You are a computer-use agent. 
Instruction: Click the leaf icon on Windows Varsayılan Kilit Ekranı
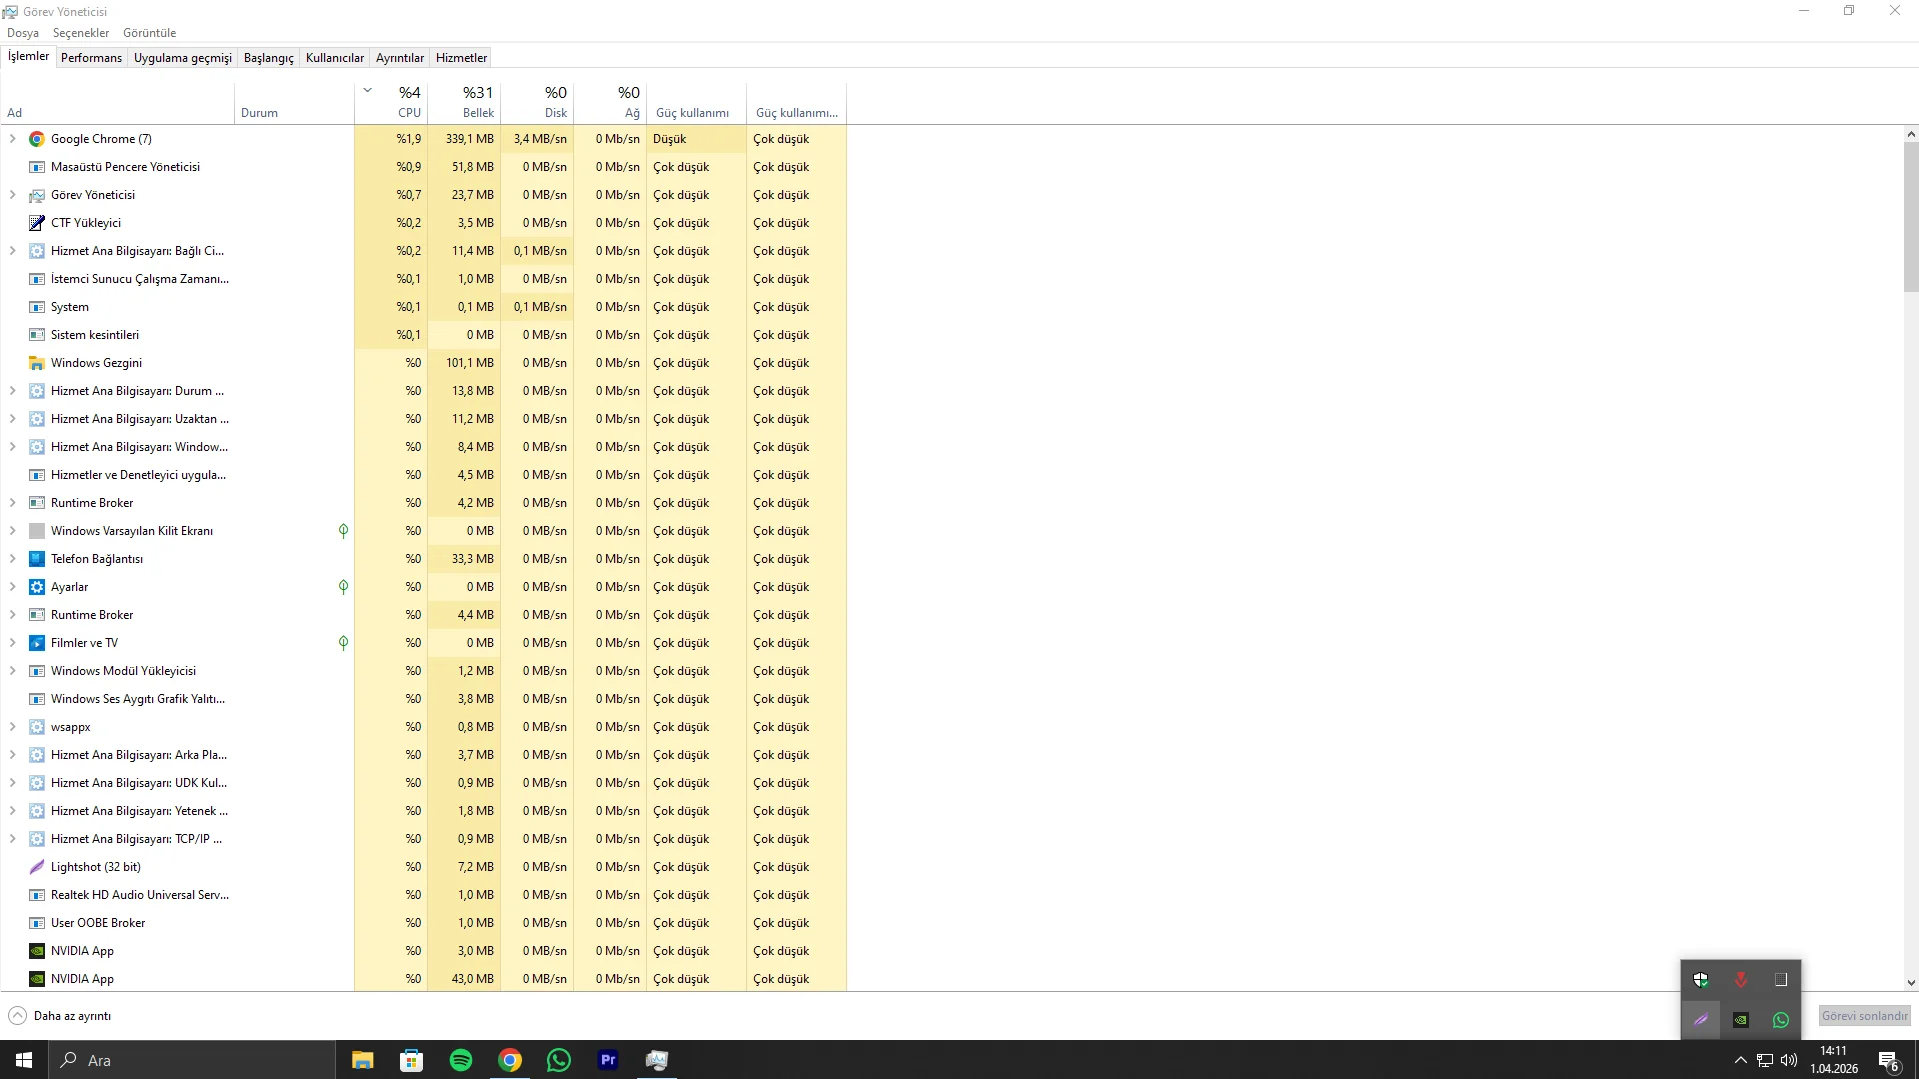(343, 531)
